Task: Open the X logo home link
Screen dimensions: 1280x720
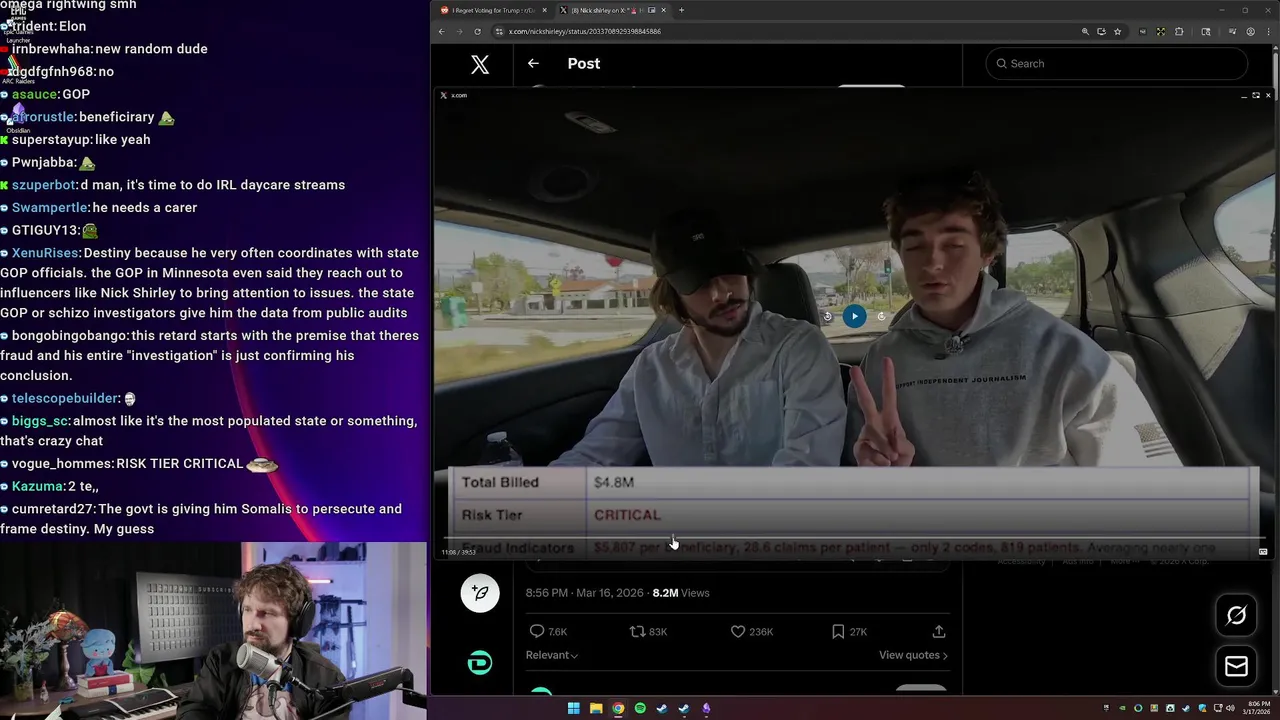Action: click(480, 64)
